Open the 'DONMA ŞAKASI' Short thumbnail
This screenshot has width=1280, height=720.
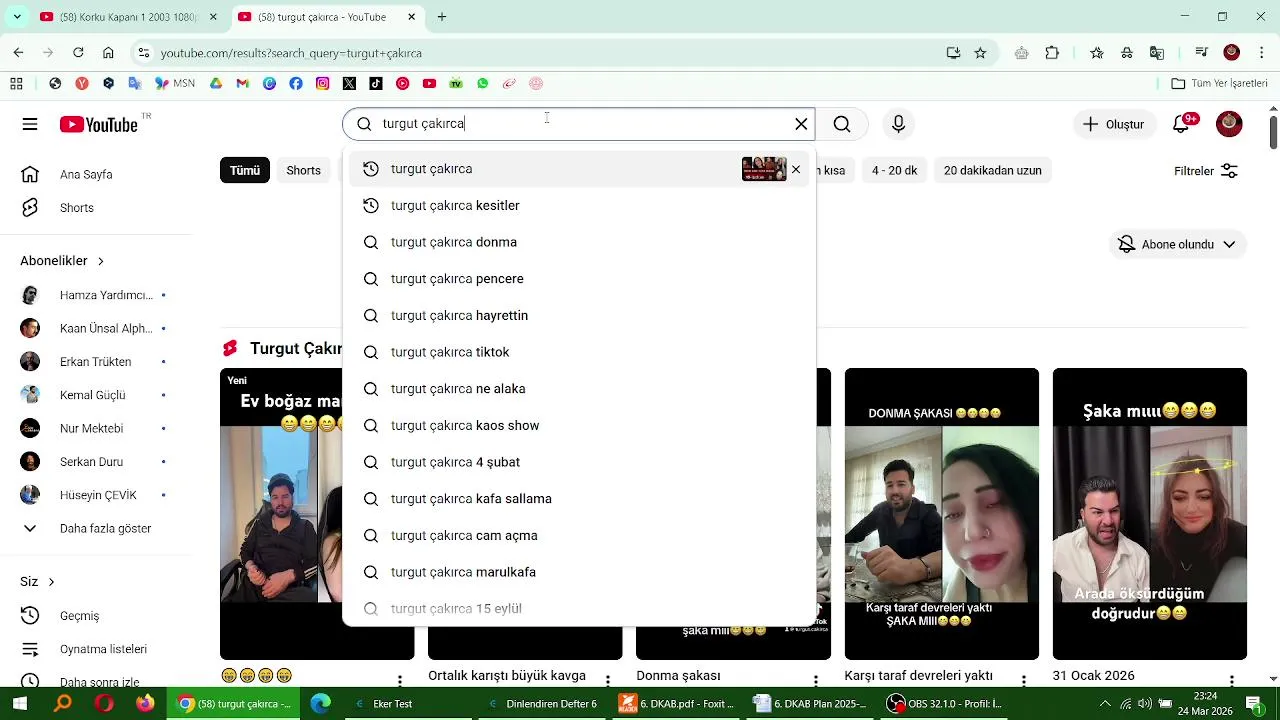941,514
